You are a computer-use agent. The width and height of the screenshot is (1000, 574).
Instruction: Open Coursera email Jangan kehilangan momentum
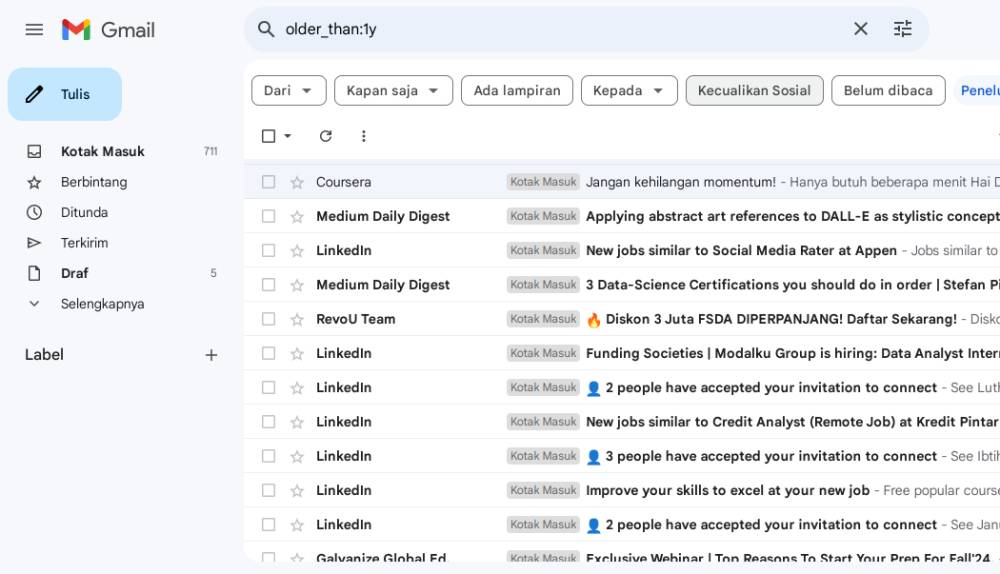622,182
